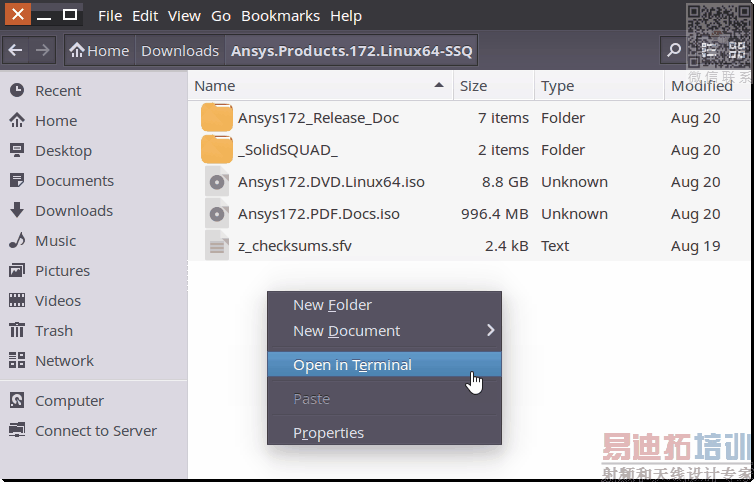The width and height of the screenshot is (756, 484).
Task: Click the Trash sidebar label
Action: 54,331
